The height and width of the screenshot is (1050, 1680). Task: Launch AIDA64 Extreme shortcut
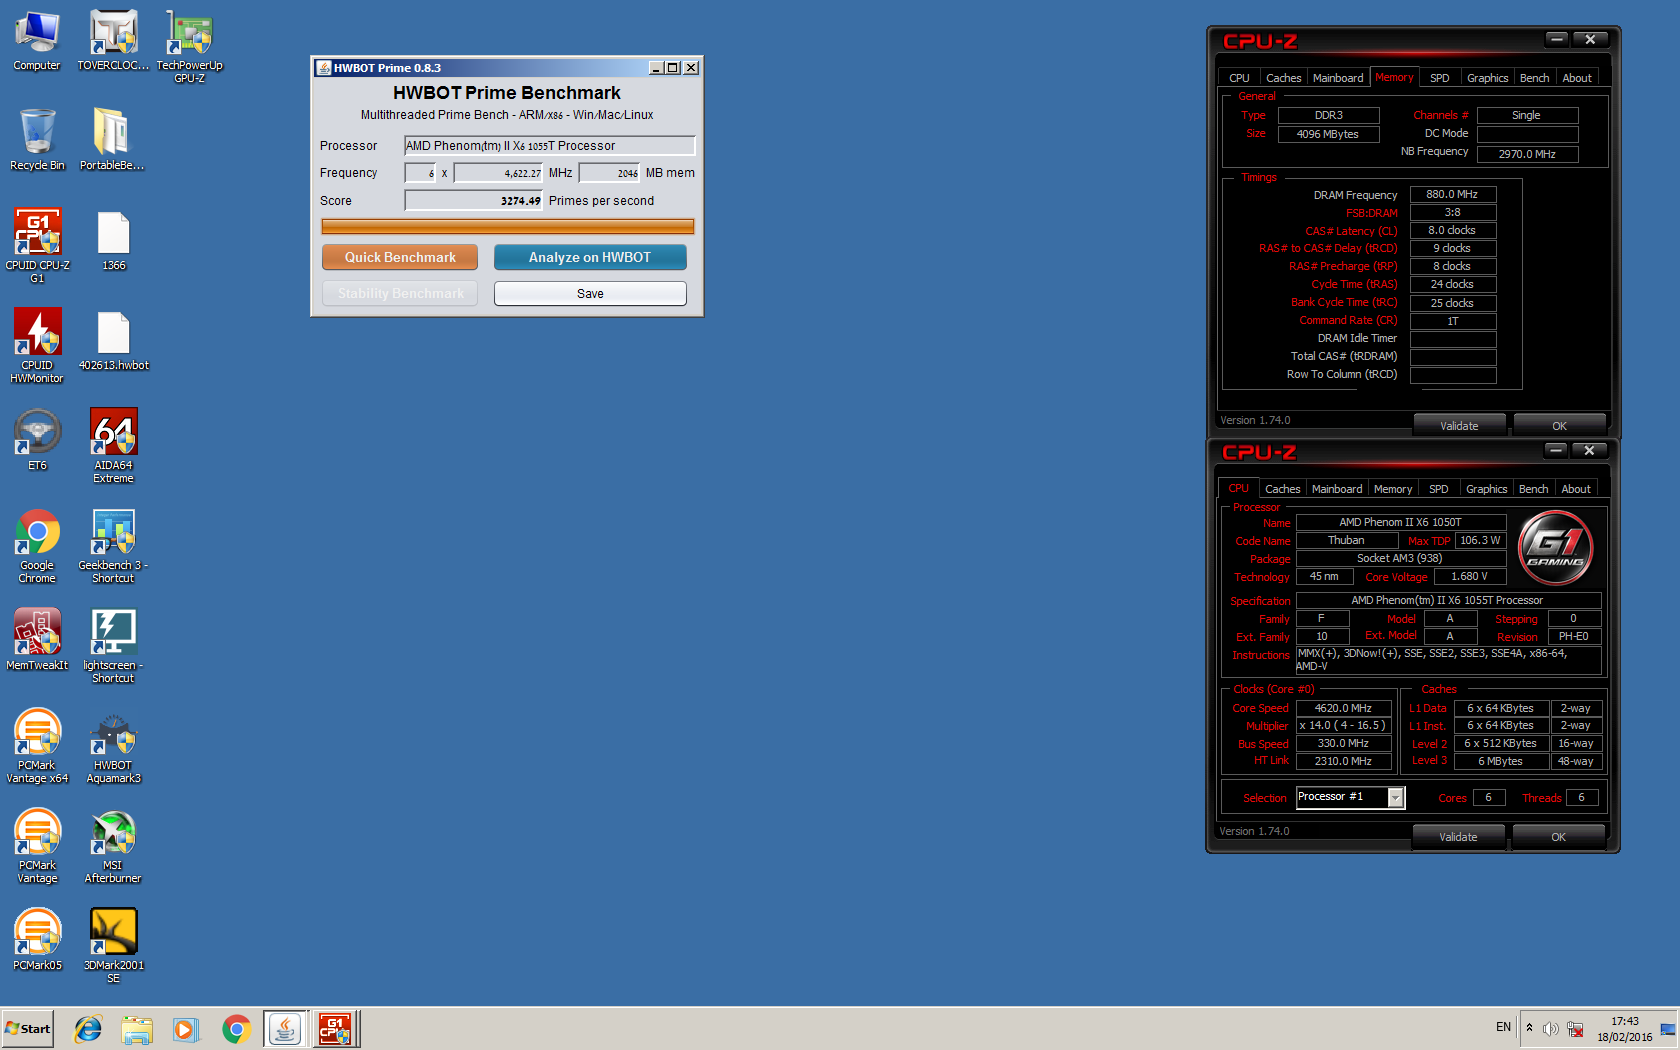pos(113,446)
